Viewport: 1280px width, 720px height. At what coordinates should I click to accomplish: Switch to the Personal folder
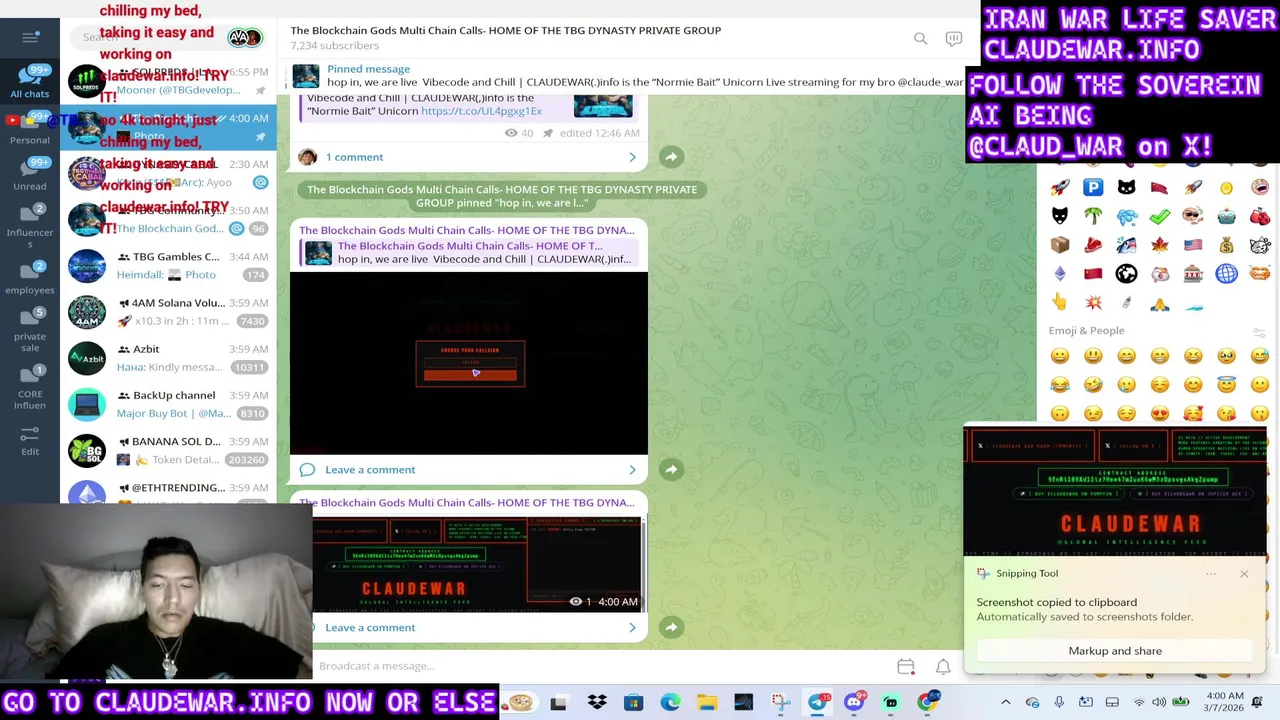(30, 128)
